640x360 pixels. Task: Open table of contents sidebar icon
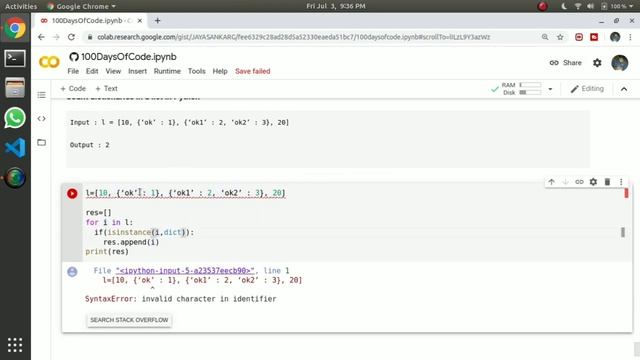(41, 95)
